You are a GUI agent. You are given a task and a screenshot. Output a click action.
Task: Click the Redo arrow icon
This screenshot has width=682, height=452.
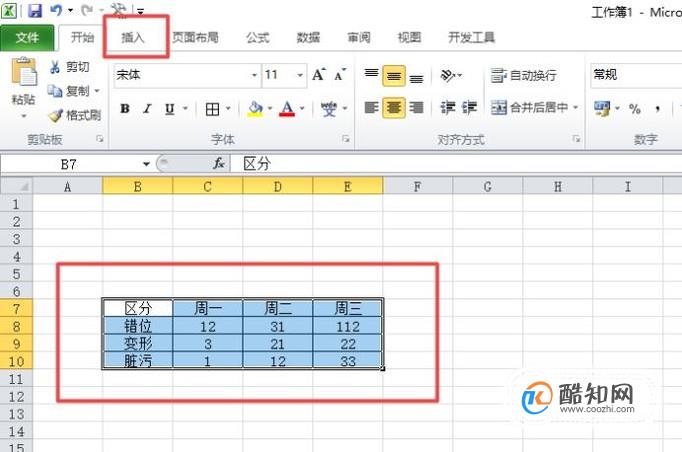tap(87, 10)
